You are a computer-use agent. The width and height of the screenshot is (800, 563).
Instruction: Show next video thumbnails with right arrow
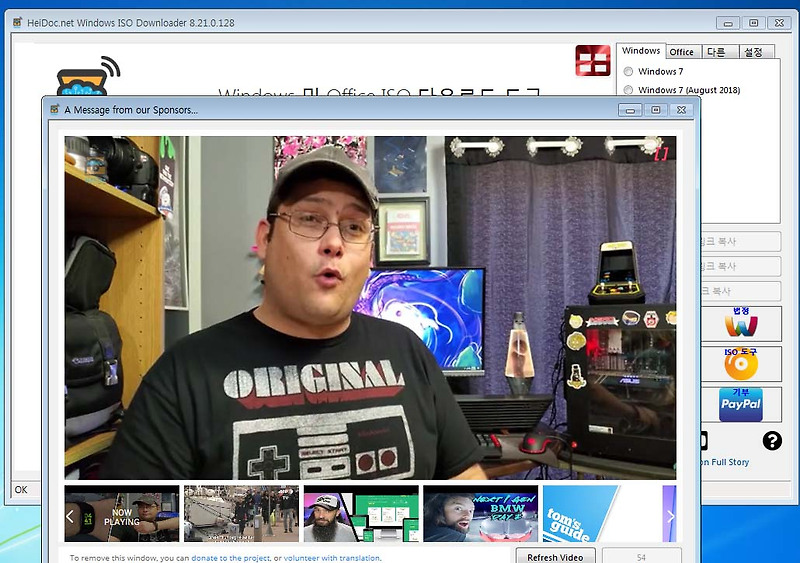coord(670,516)
